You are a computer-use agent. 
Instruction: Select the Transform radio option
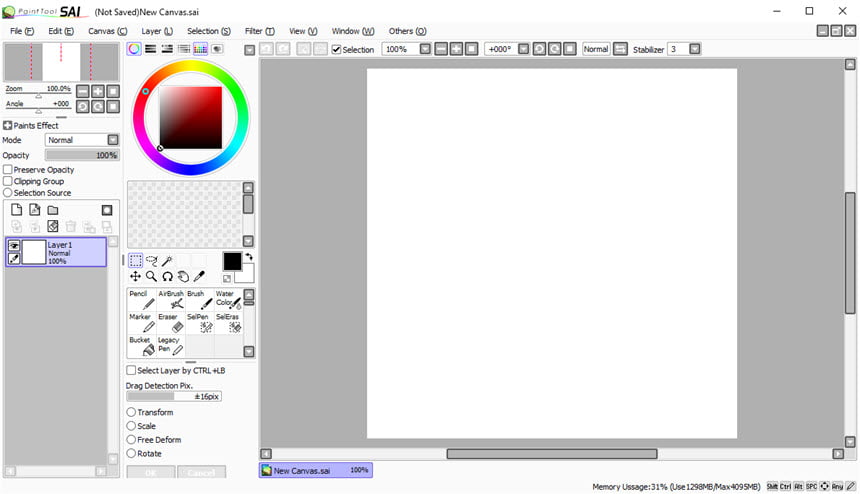[x=131, y=412]
